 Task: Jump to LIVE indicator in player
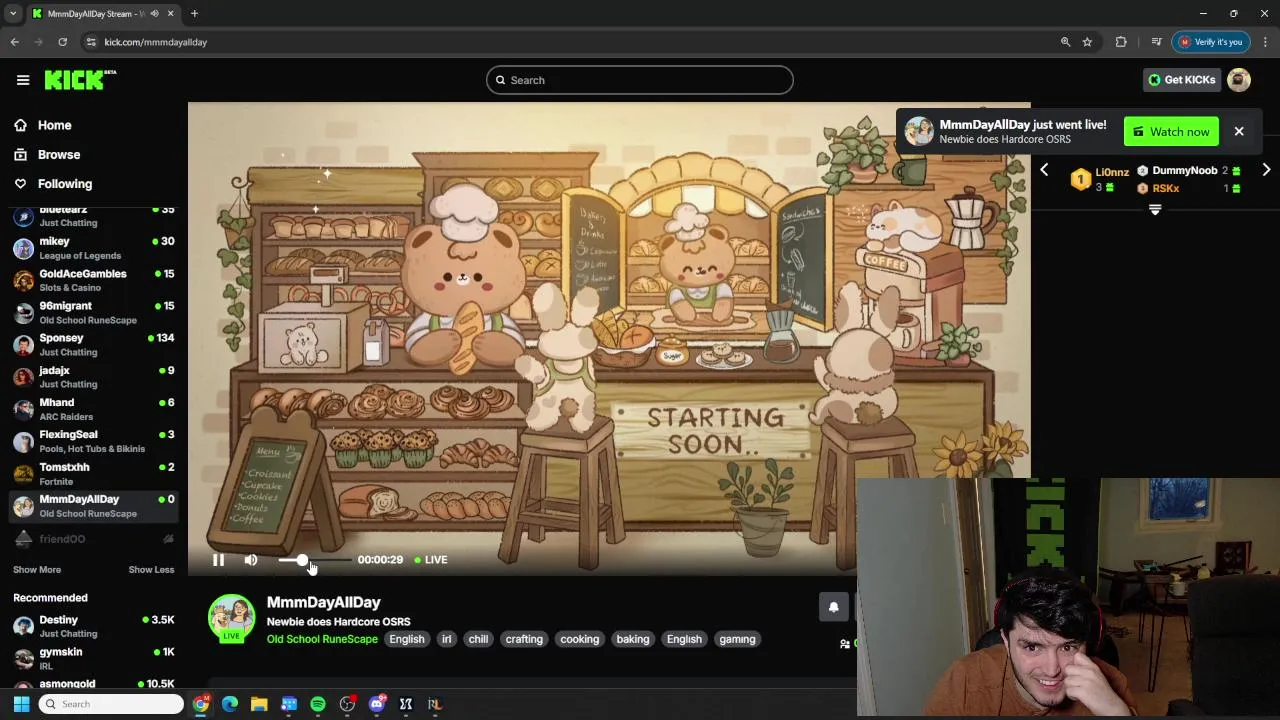point(431,560)
